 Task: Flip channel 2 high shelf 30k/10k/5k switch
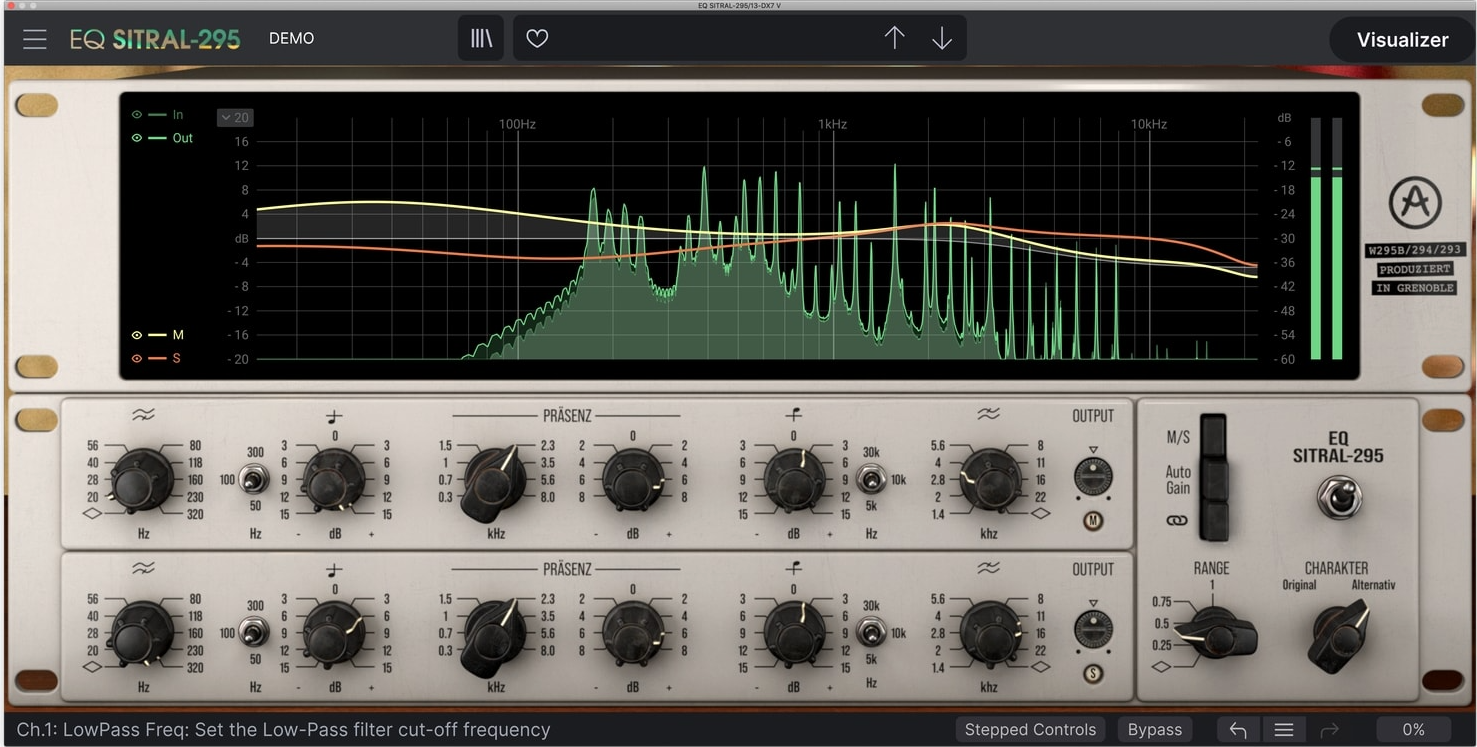pyautogui.click(x=871, y=633)
